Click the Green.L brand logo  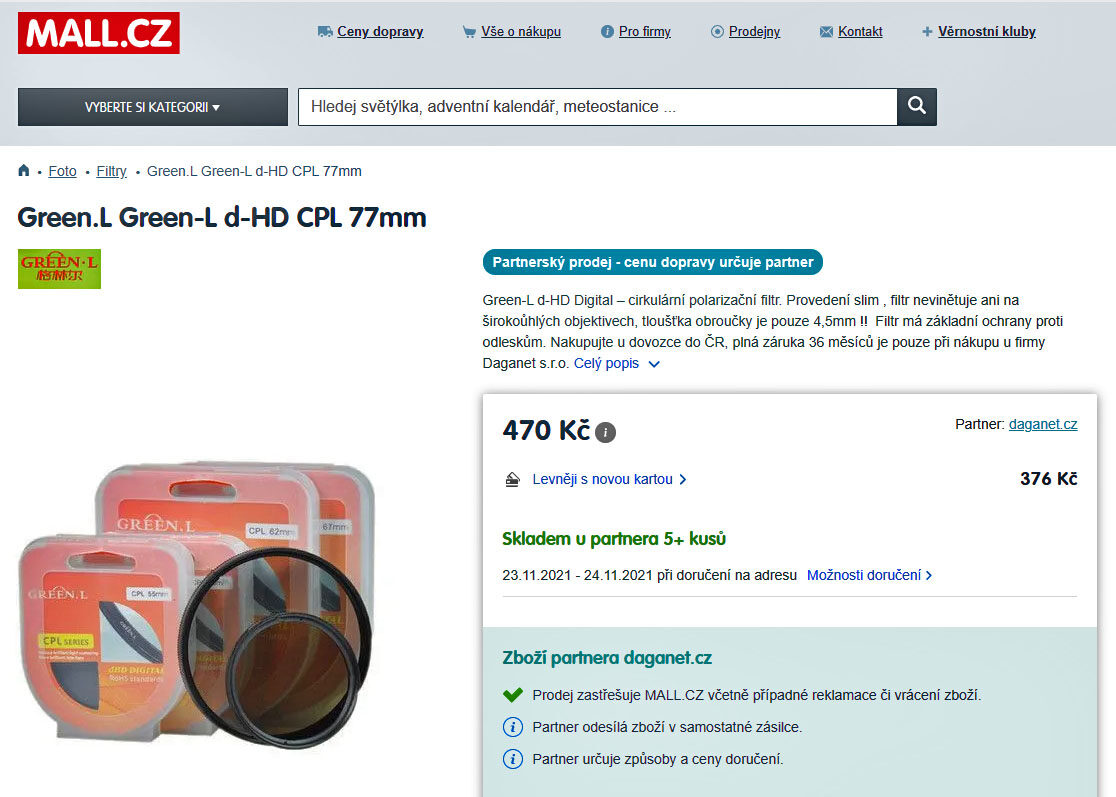coord(59,269)
